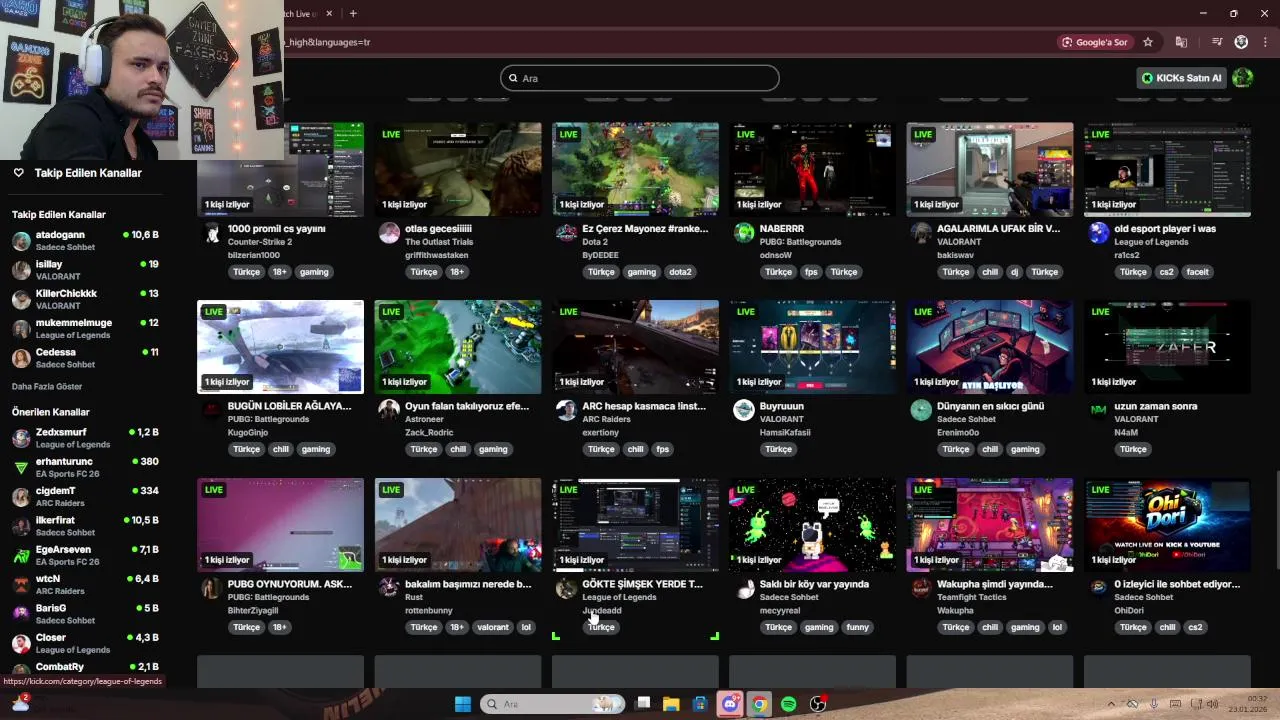The width and height of the screenshot is (1280, 720).
Task: Open NABERRR PUBG stream thumbnail
Action: (812, 169)
